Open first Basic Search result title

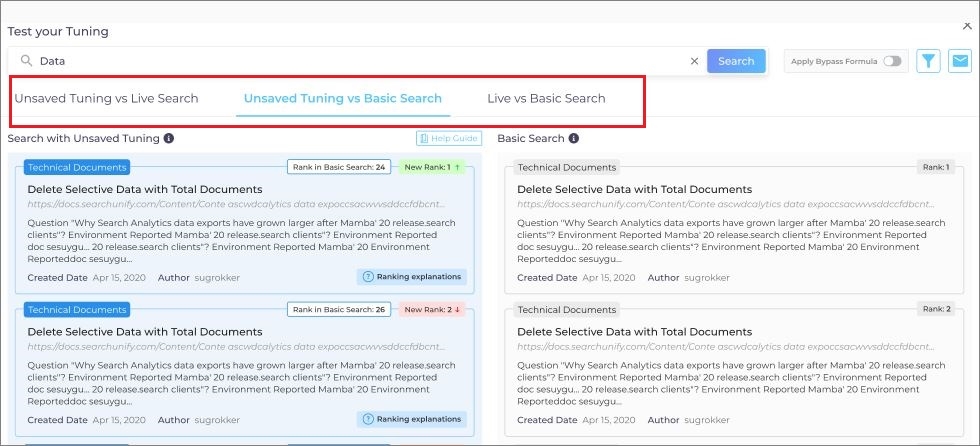click(634, 189)
